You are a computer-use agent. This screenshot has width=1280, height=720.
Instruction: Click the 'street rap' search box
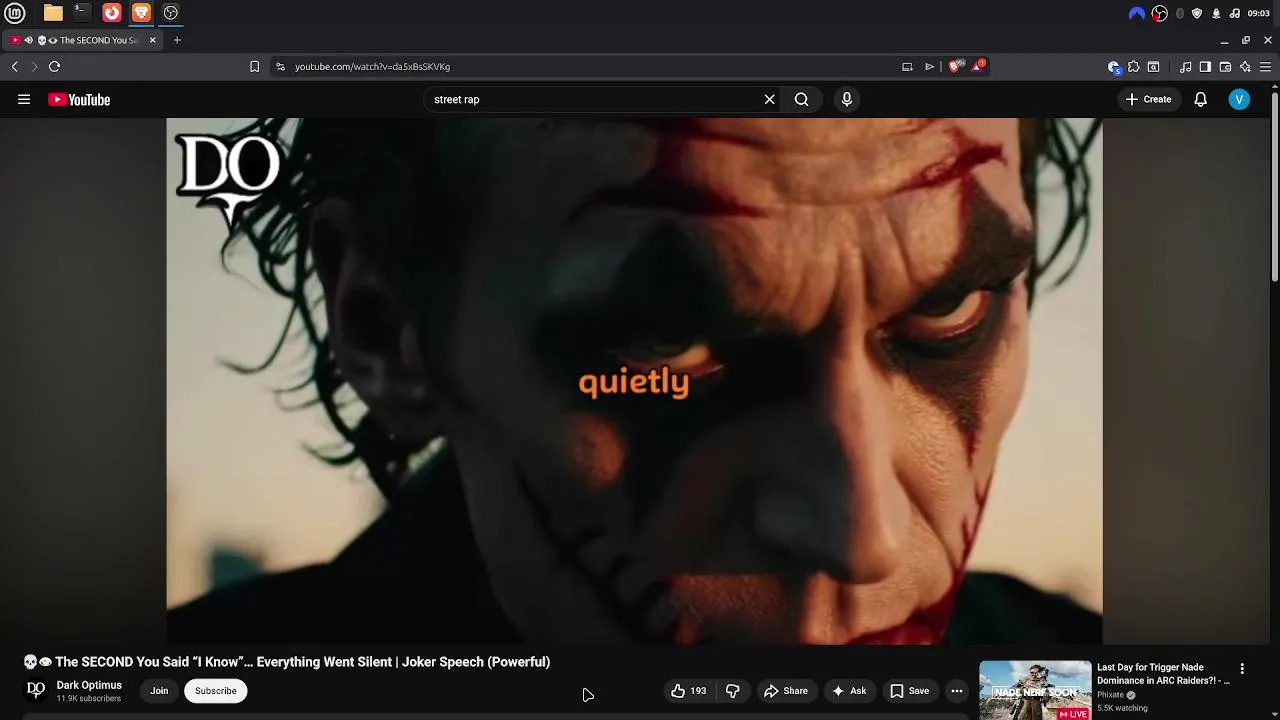click(590, 99)
